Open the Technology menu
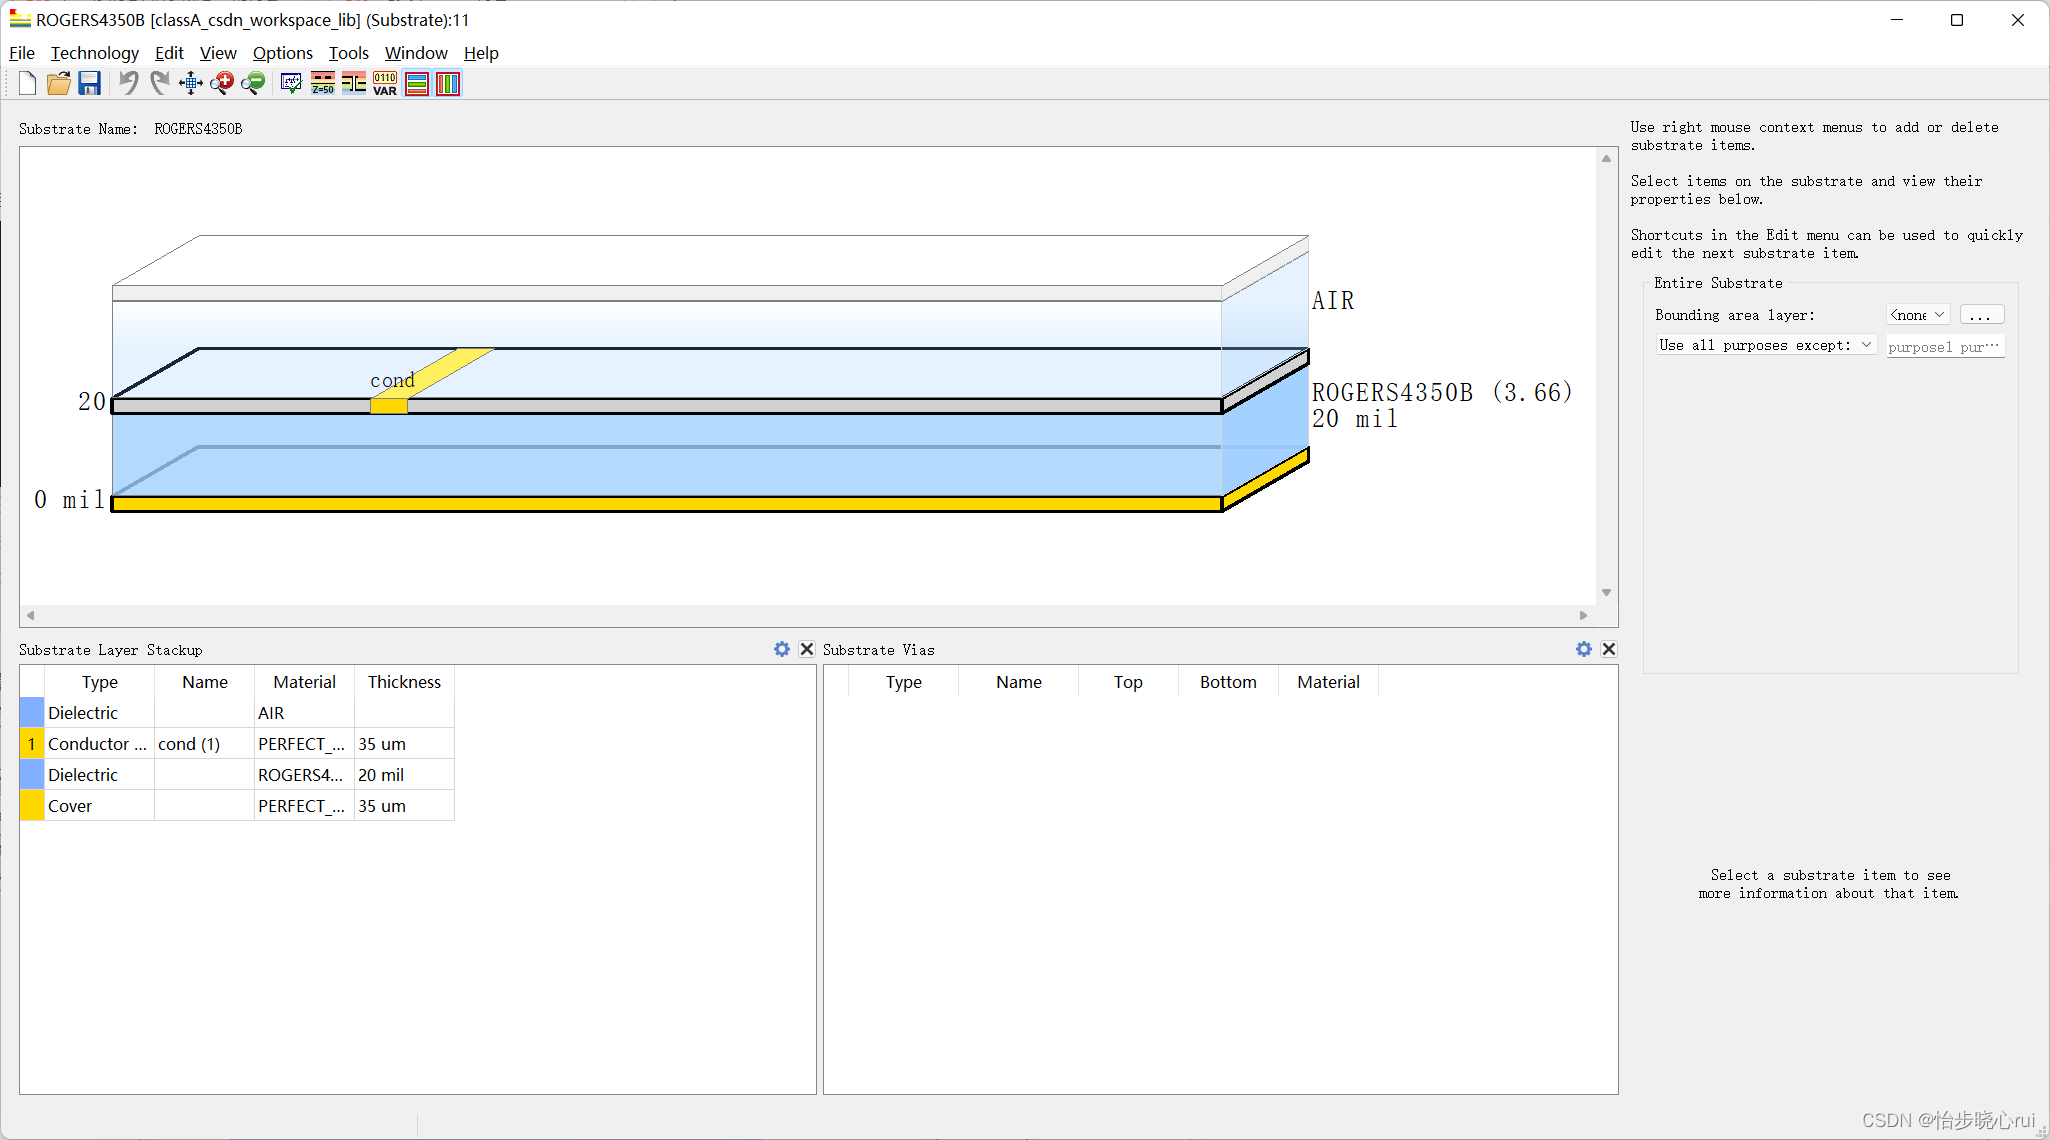Screen dimensions: 2050x1140 95,53
